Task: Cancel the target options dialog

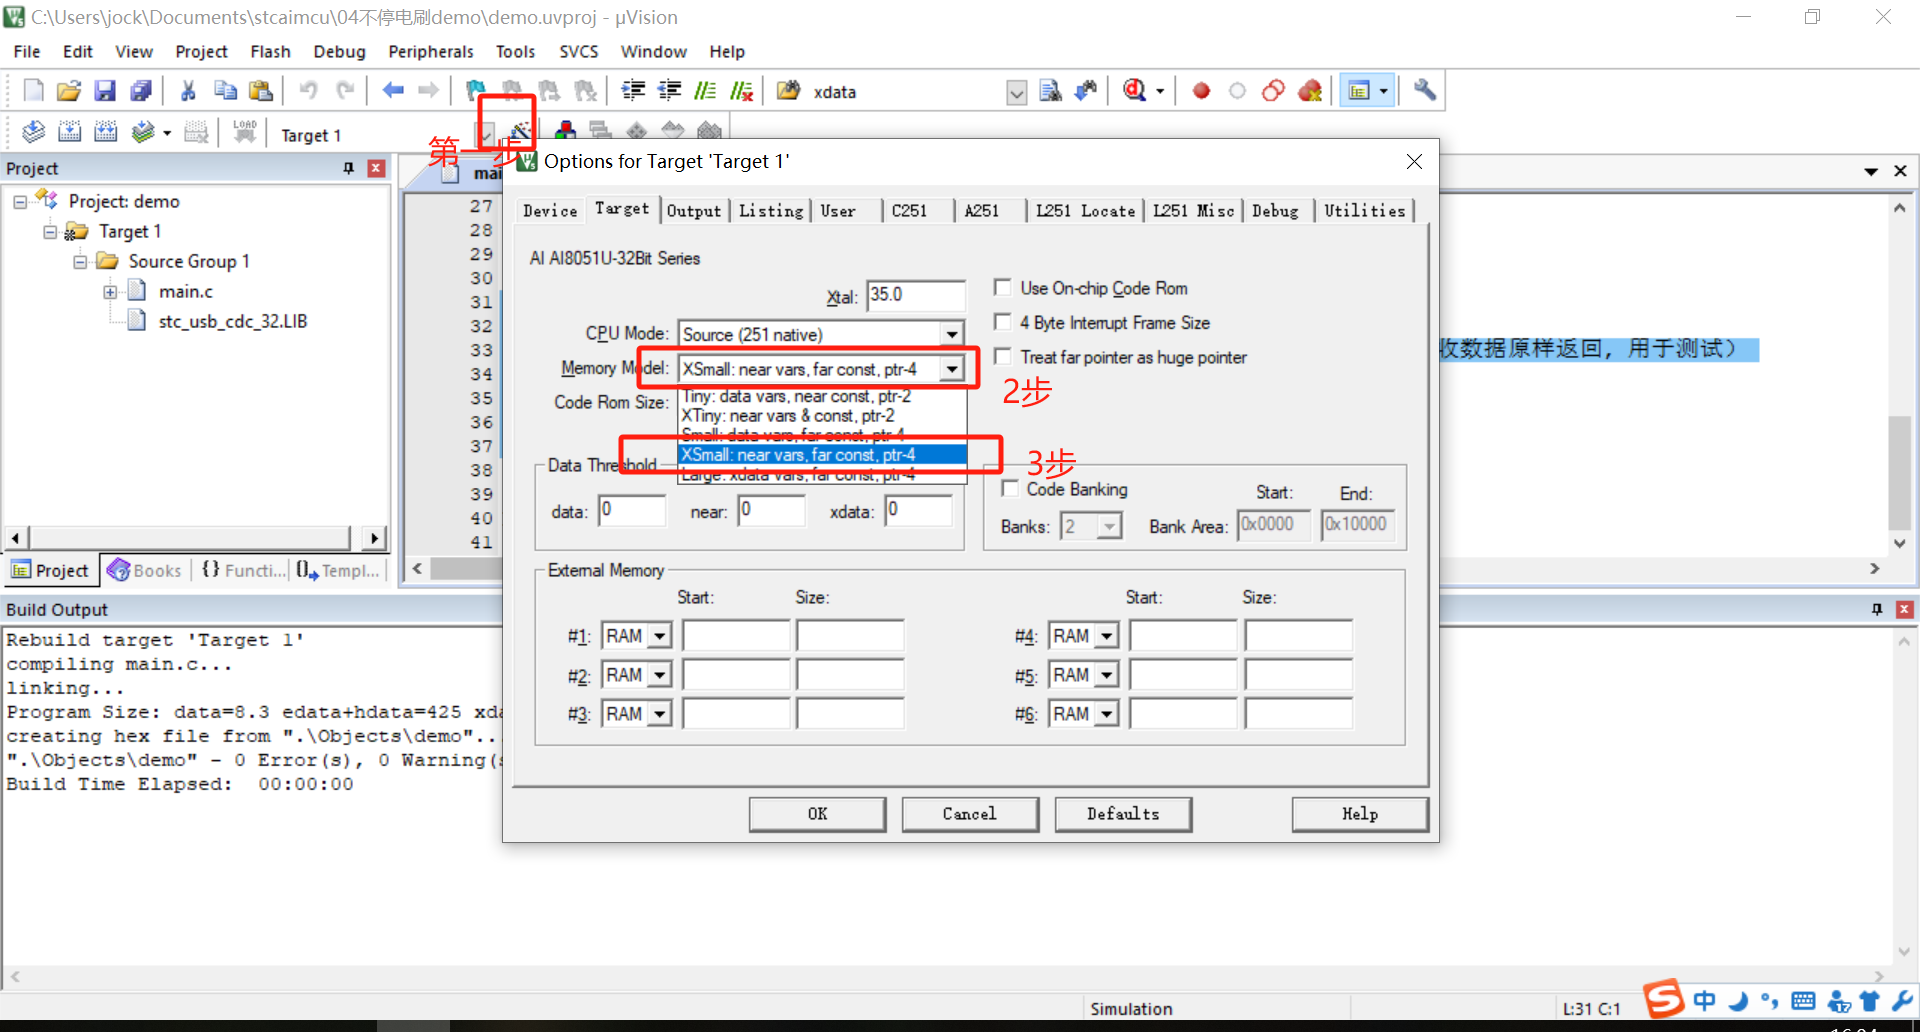Action: coord(969,814)
